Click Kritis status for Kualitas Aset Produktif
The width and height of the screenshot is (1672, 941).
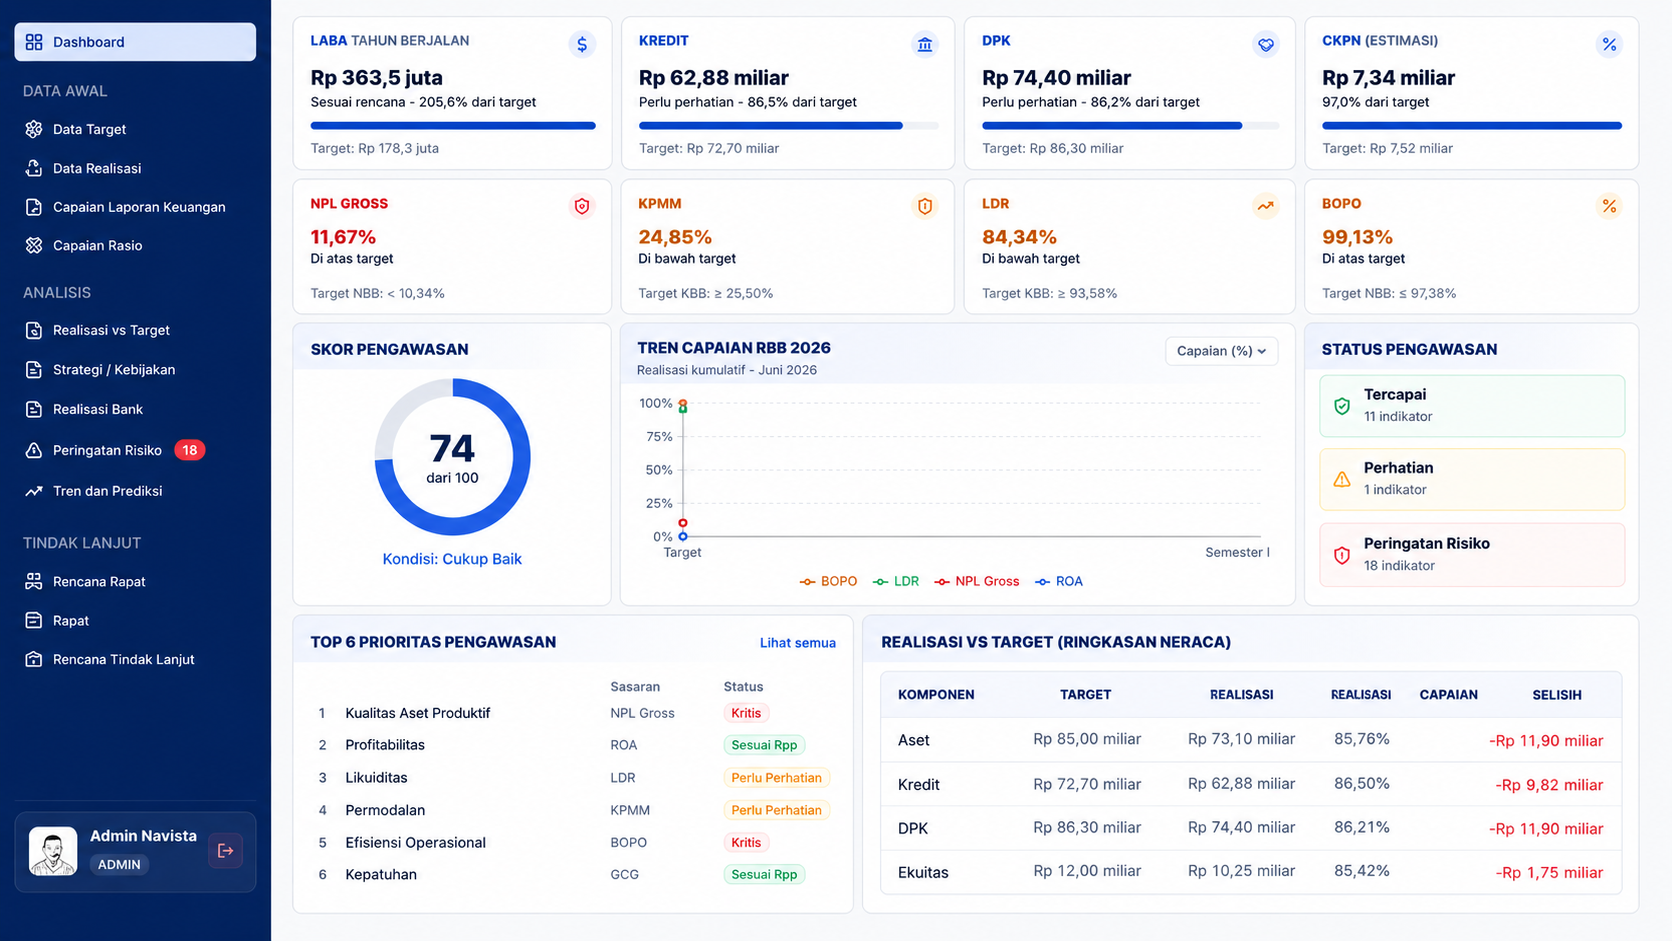click(746, 713)
